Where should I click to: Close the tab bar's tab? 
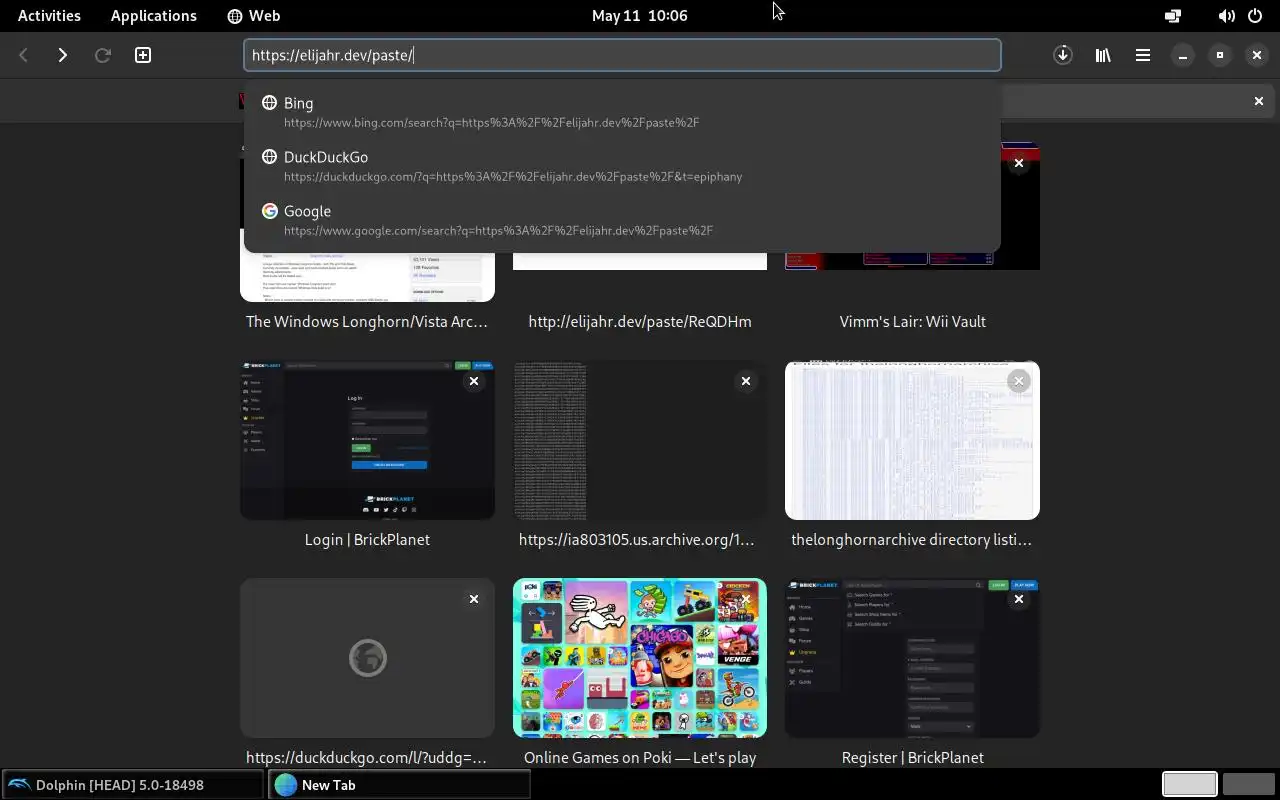[x=1259, y=101]
